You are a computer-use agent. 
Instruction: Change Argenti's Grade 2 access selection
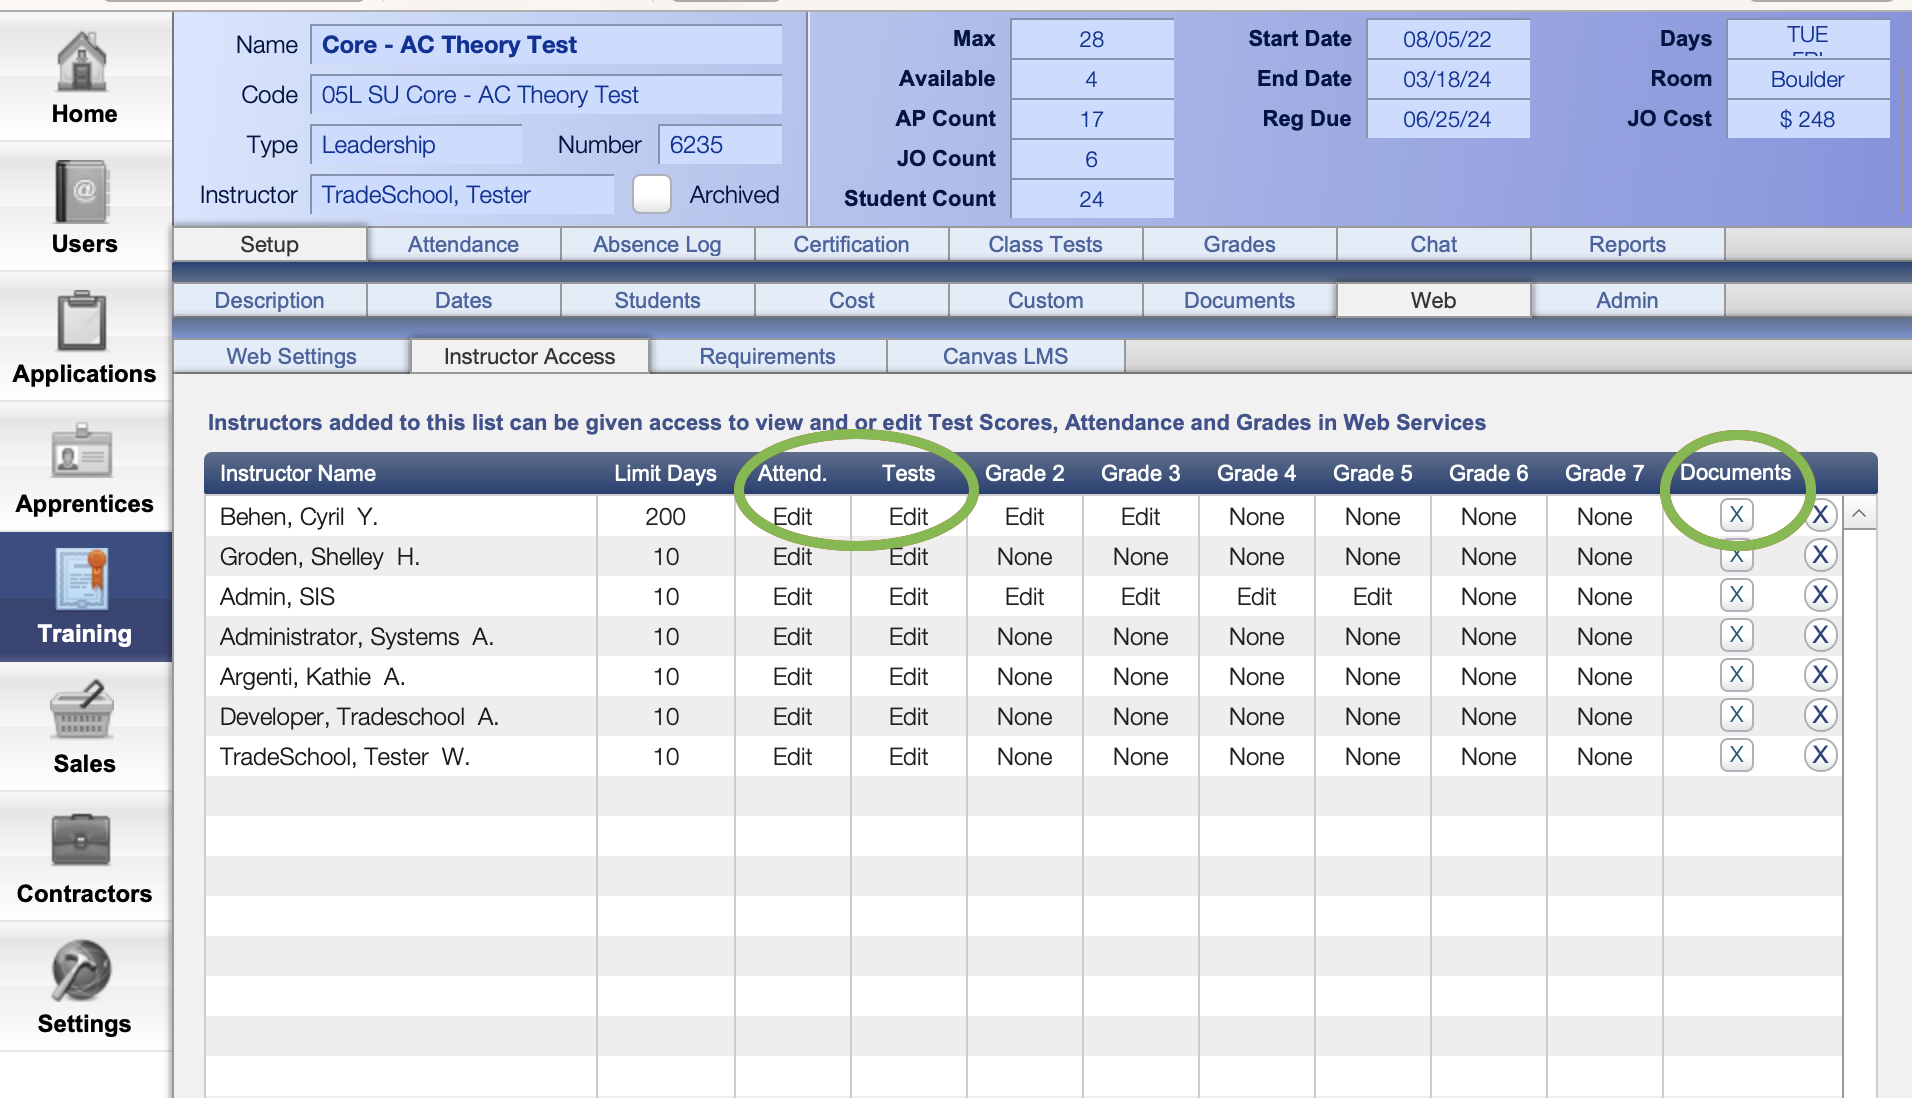tap(1024, 676)
